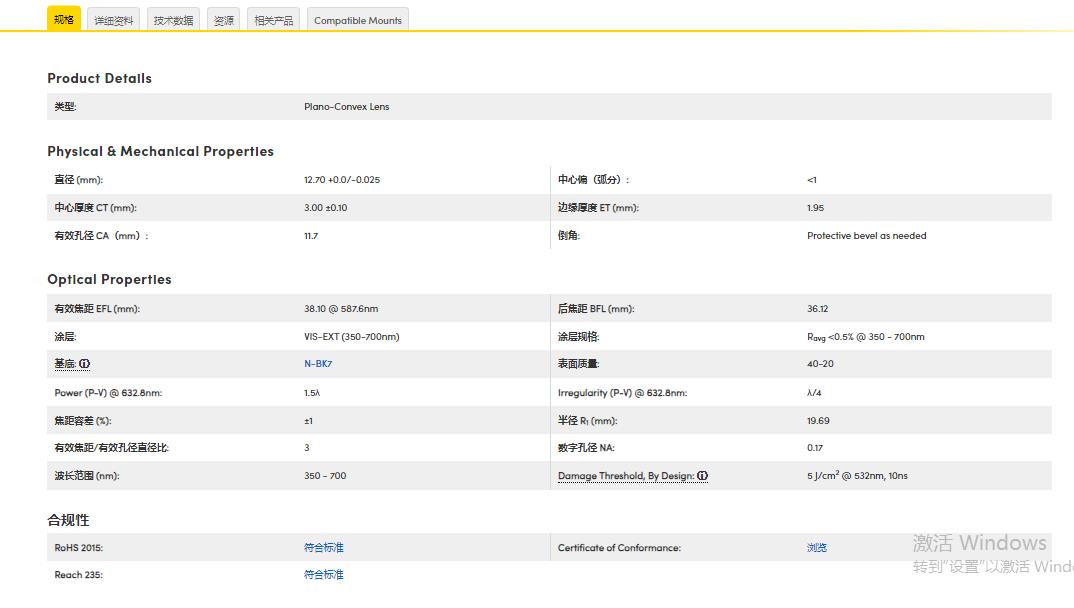This screenshot has height=608, width=1074.
Task: Click the VIS-EXT (350-700nm) coating value
Action: (x=351, y=337)
